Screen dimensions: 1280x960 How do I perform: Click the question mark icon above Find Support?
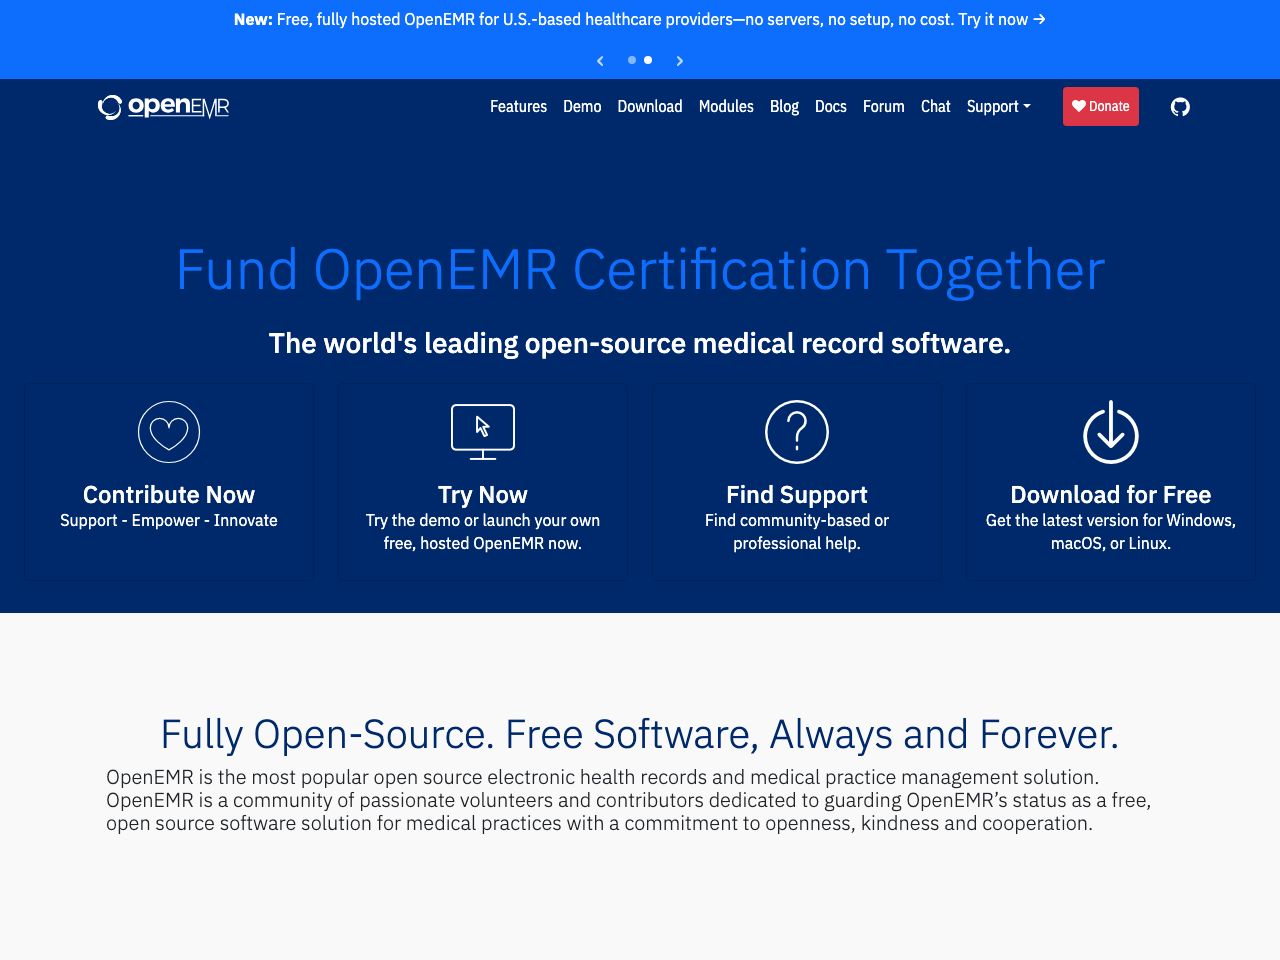click(796, 432)
